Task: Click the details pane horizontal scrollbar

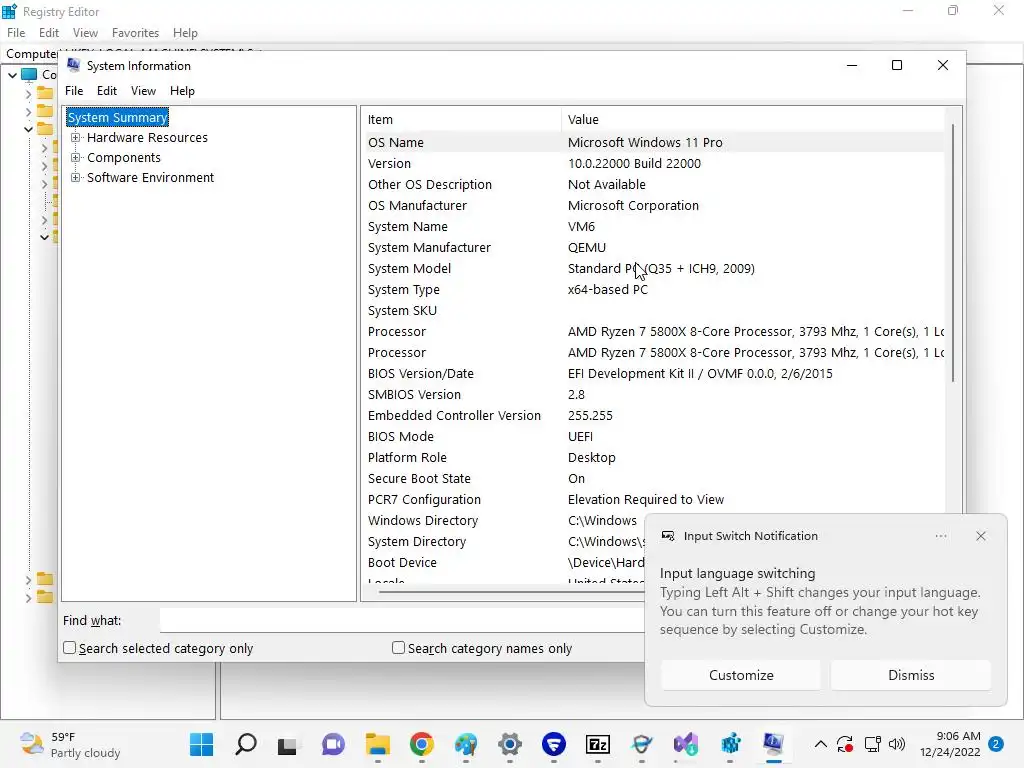Action: pos(509,592)
